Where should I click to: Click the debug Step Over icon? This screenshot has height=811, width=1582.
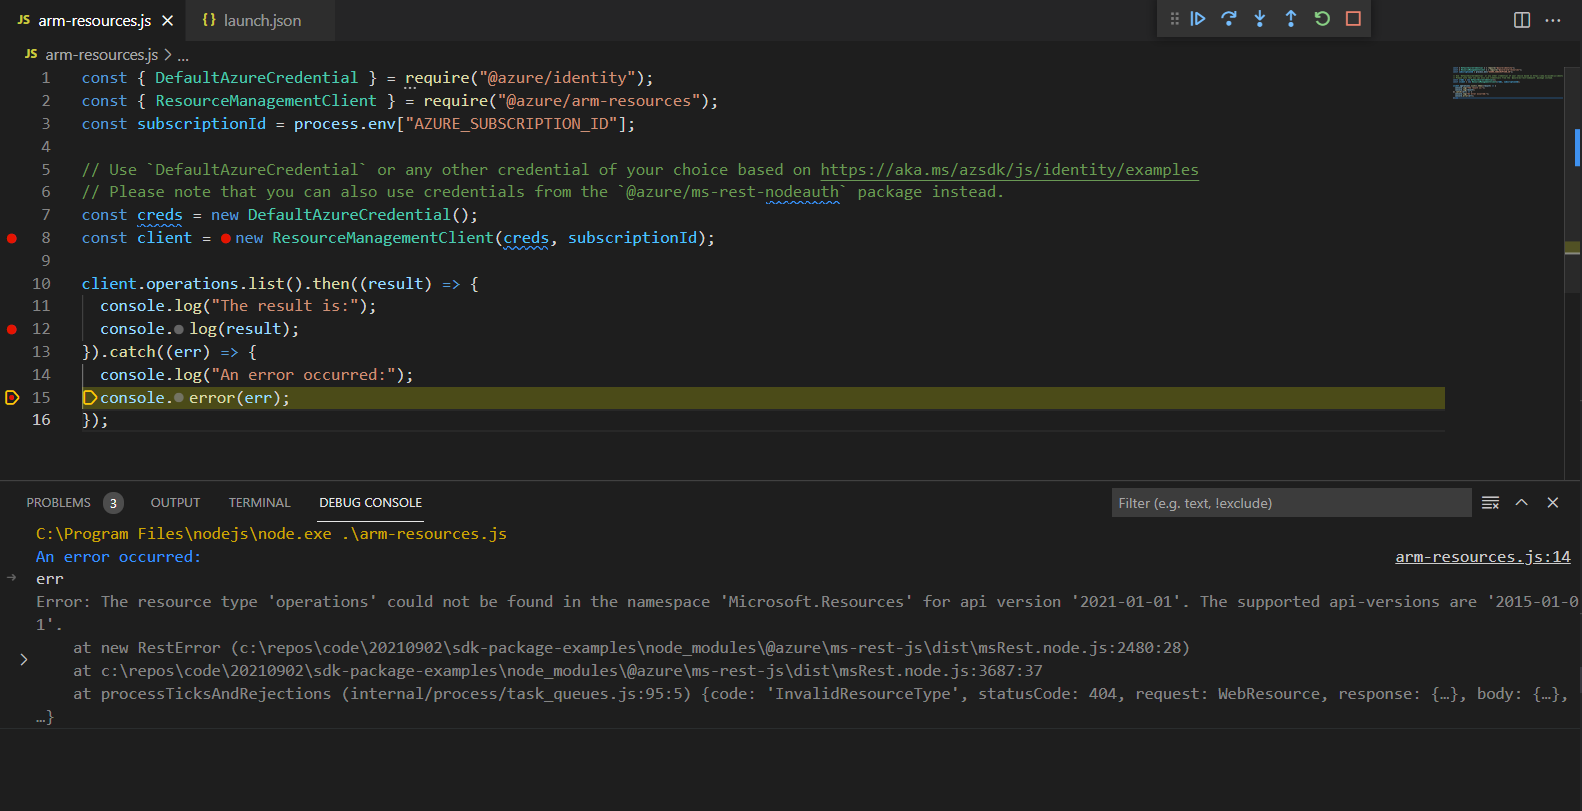(1229, 19)
